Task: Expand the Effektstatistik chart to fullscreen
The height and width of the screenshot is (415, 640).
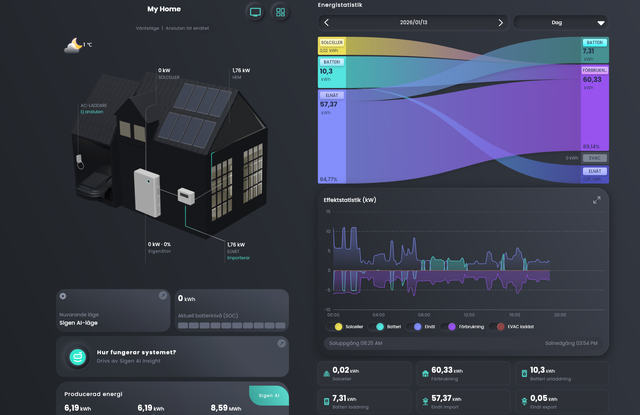Action: point(597,200)
